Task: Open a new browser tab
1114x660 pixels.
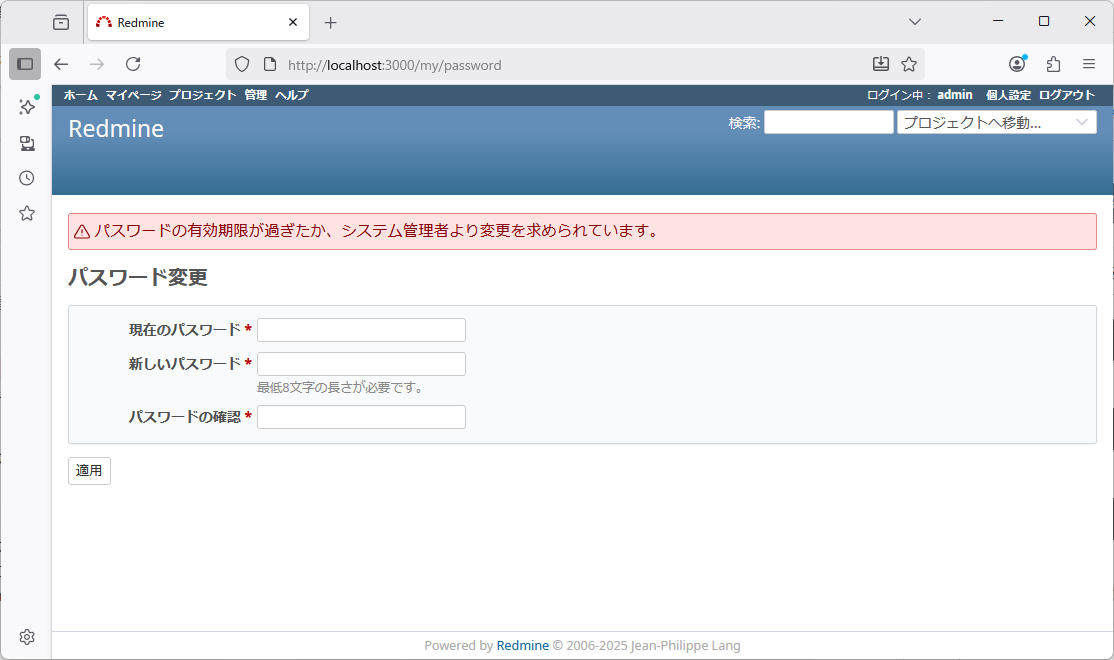Action: (x=330, y=23)
